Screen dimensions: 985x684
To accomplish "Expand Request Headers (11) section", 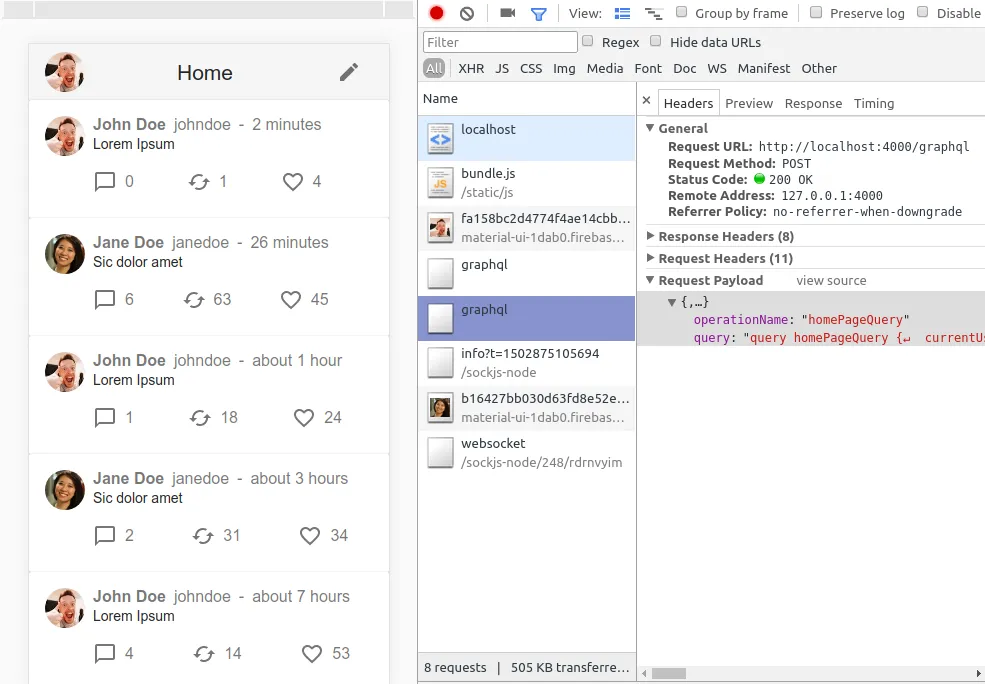I will point(651,258).
